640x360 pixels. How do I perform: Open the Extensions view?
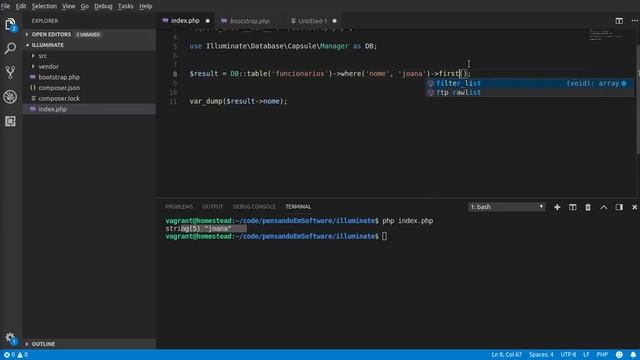coord(10,121)
